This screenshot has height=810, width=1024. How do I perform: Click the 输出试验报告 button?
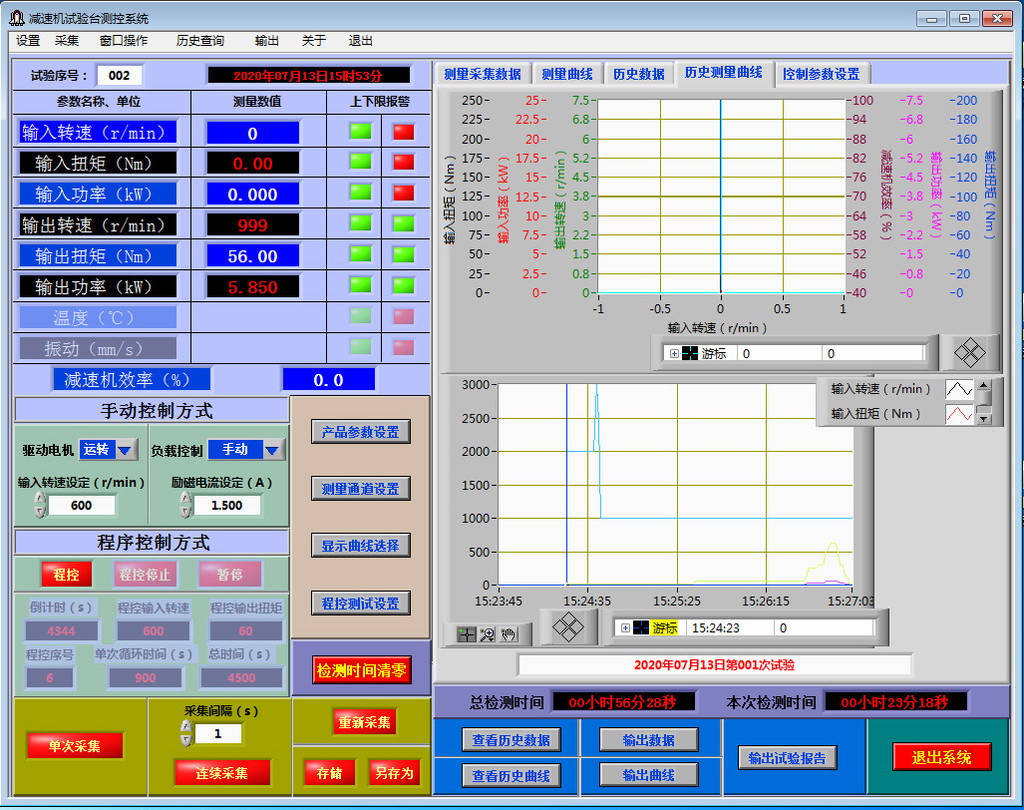787,758
